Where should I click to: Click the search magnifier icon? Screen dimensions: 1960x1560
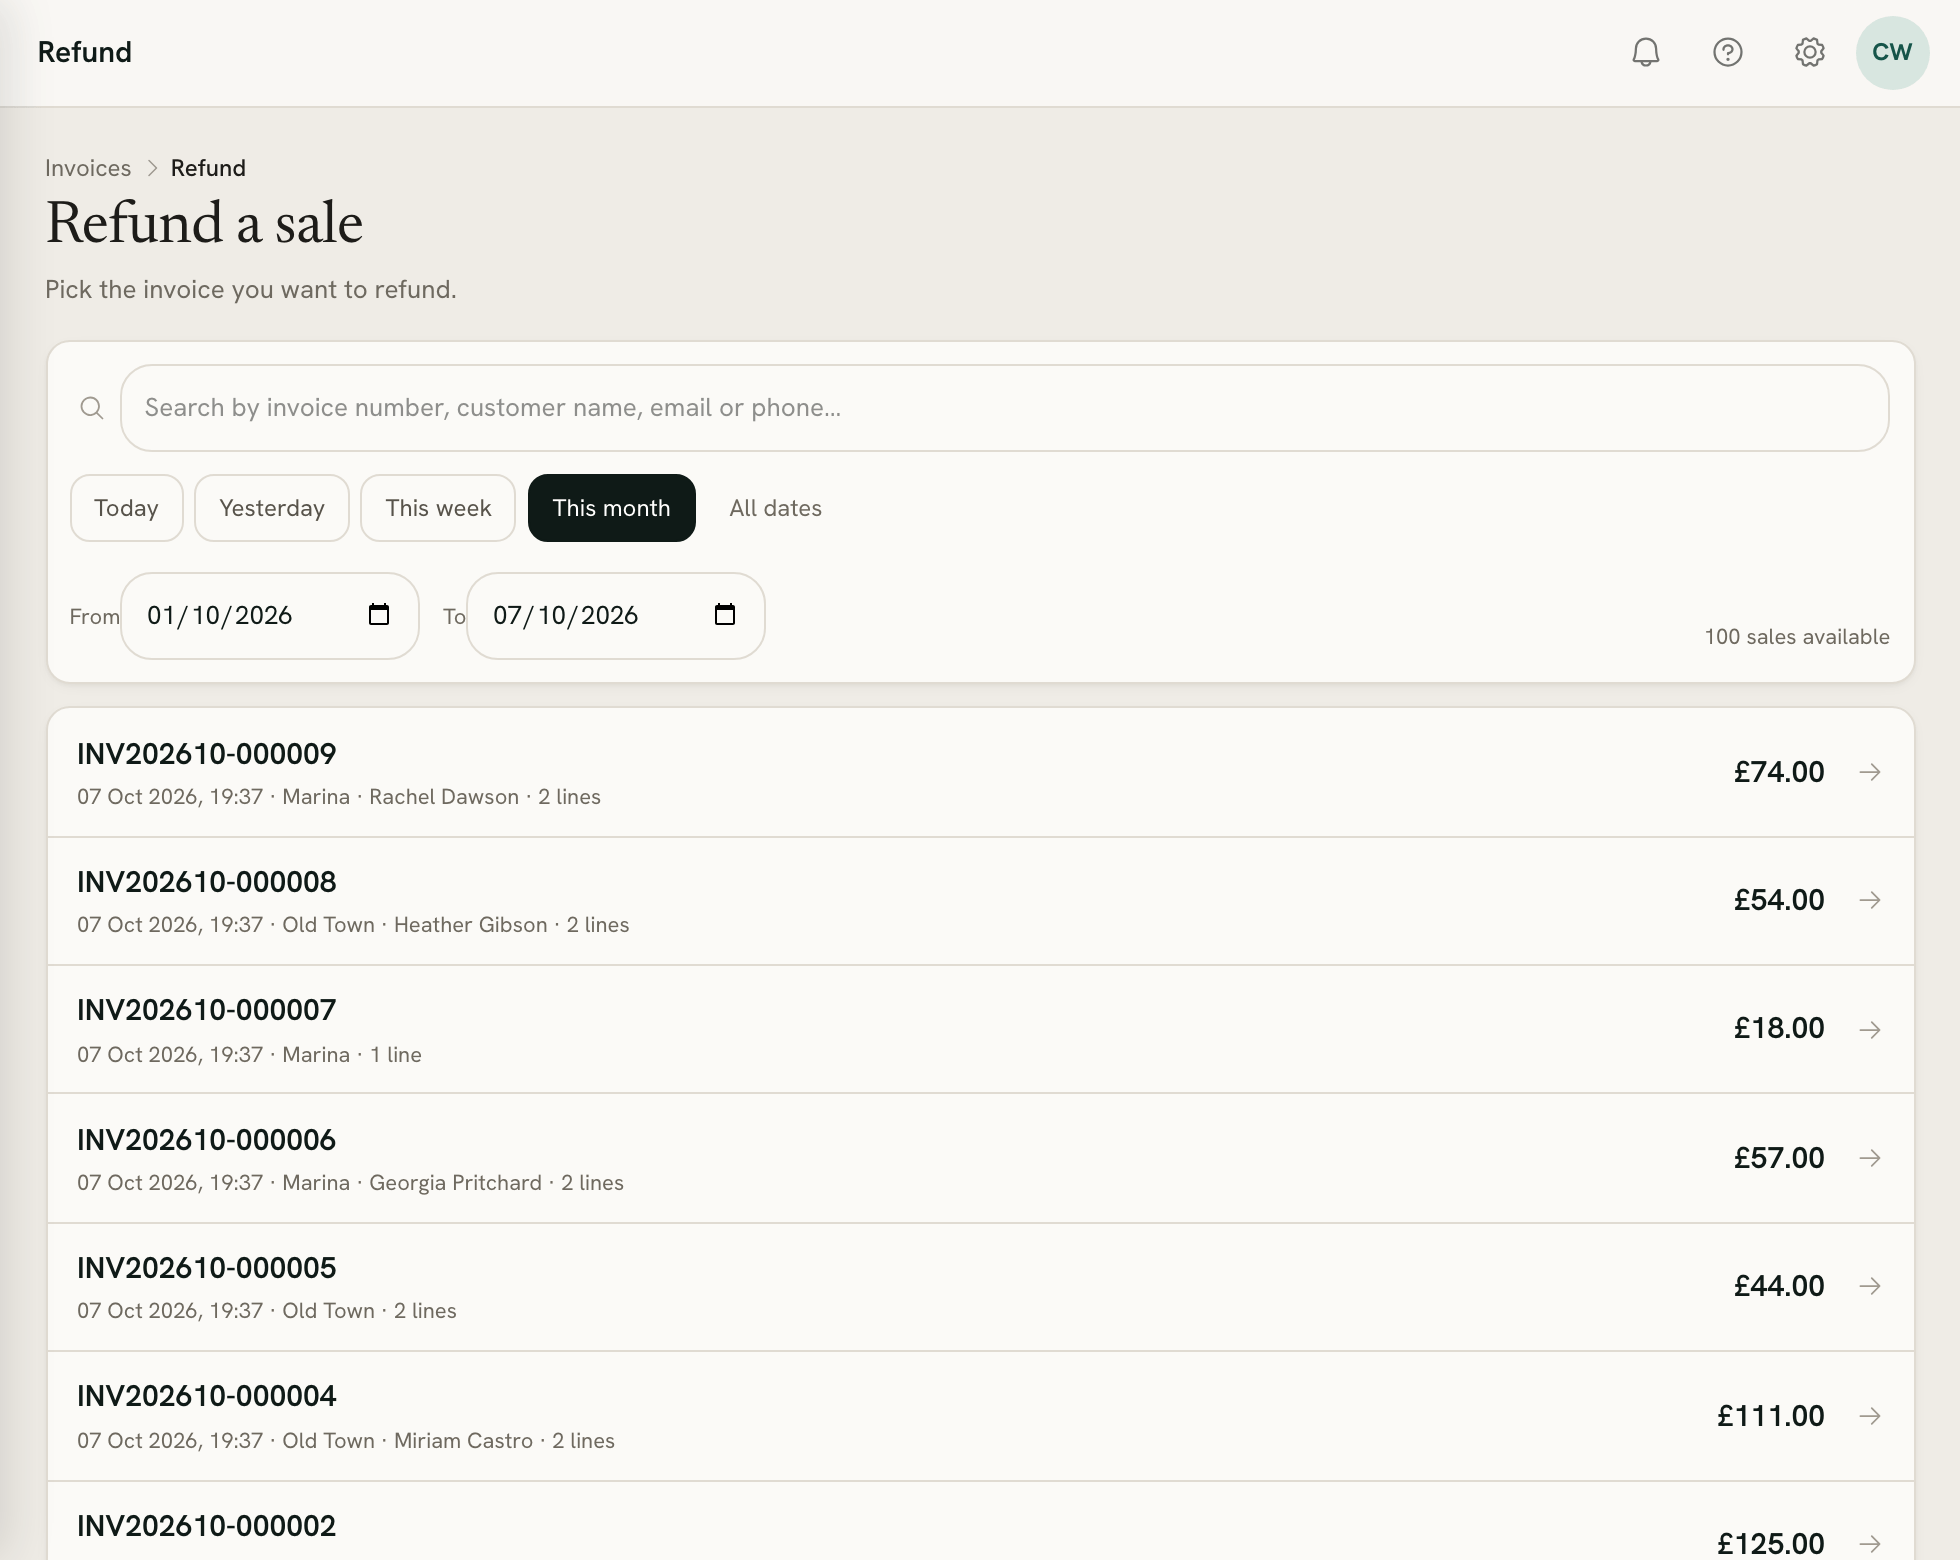click(x=92, y=408)
